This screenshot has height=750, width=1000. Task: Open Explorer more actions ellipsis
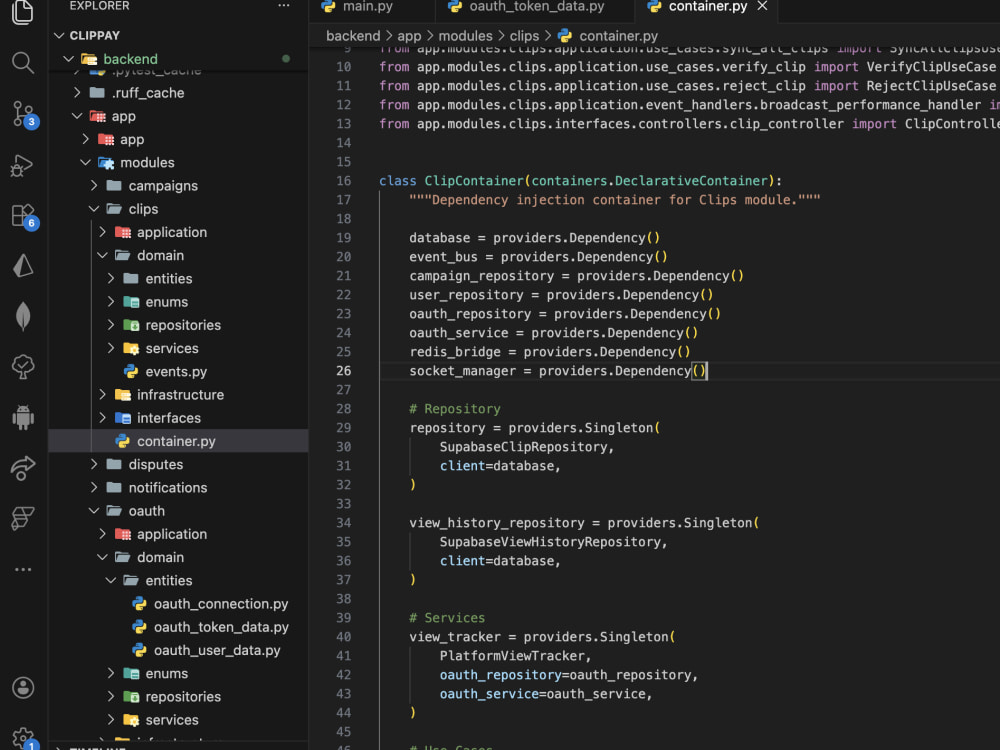pos(284,6)
